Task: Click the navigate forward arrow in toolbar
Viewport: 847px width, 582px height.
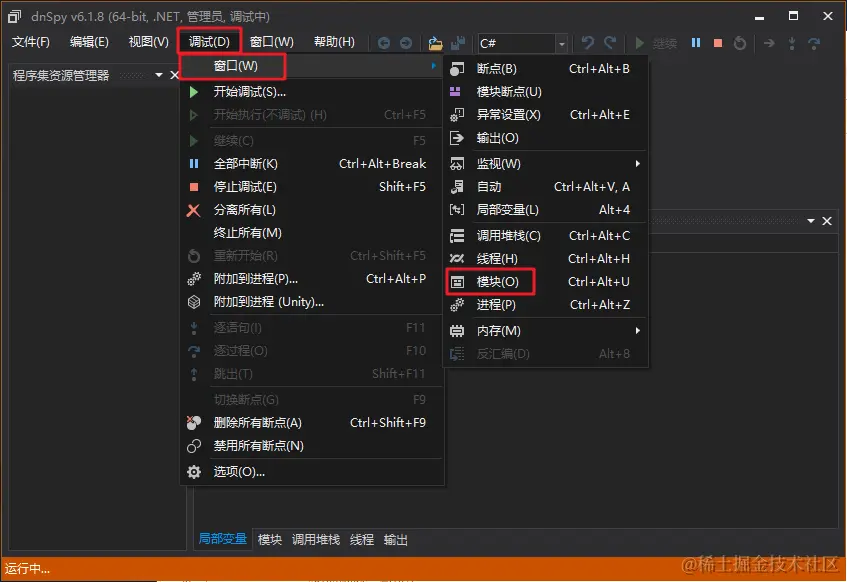Action: pyautogui.click(x=406, y=43)
